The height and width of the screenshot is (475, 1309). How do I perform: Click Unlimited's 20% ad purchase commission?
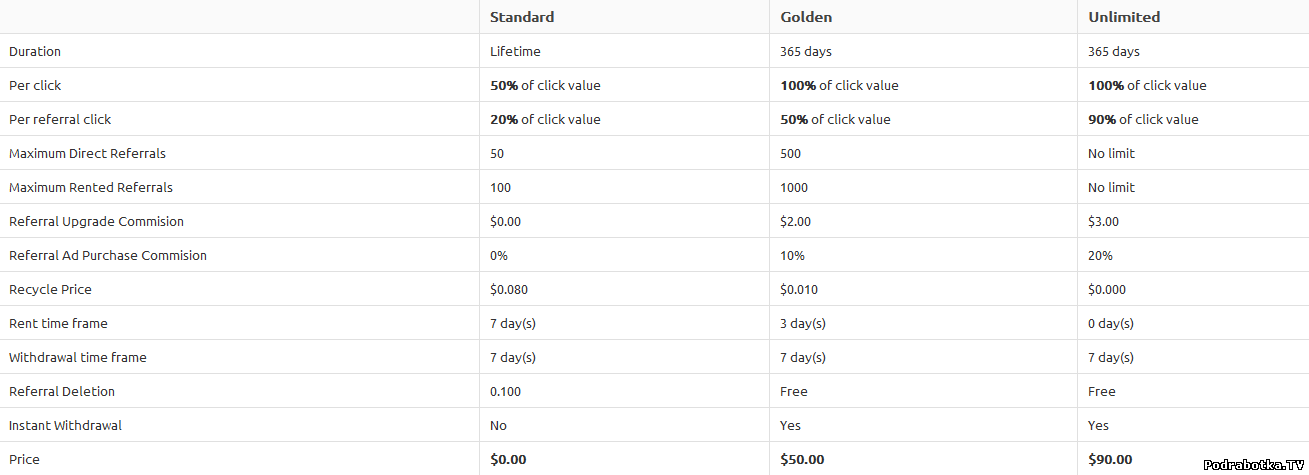(x=1100, y=255)
